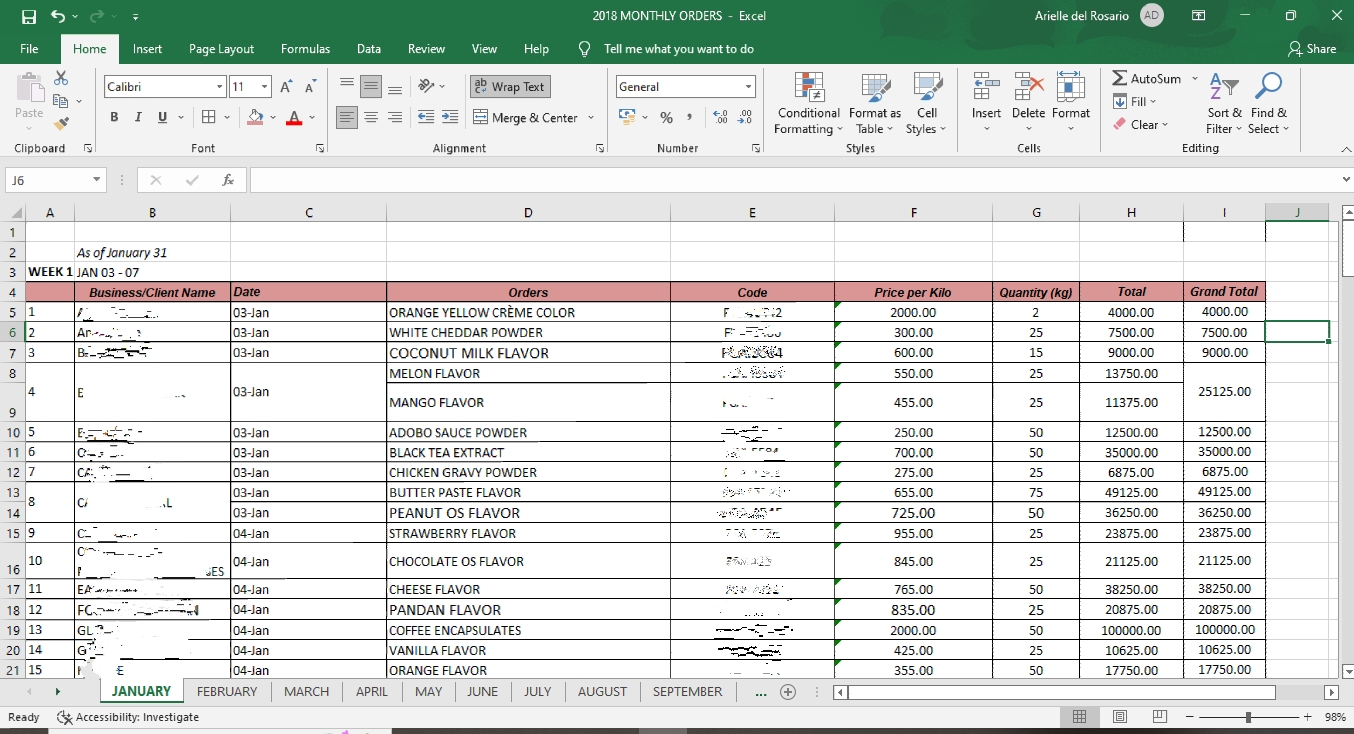Apply comma style number format
Screen dimensions: 1354x734
pyautogui.click(x=689, y=117)
